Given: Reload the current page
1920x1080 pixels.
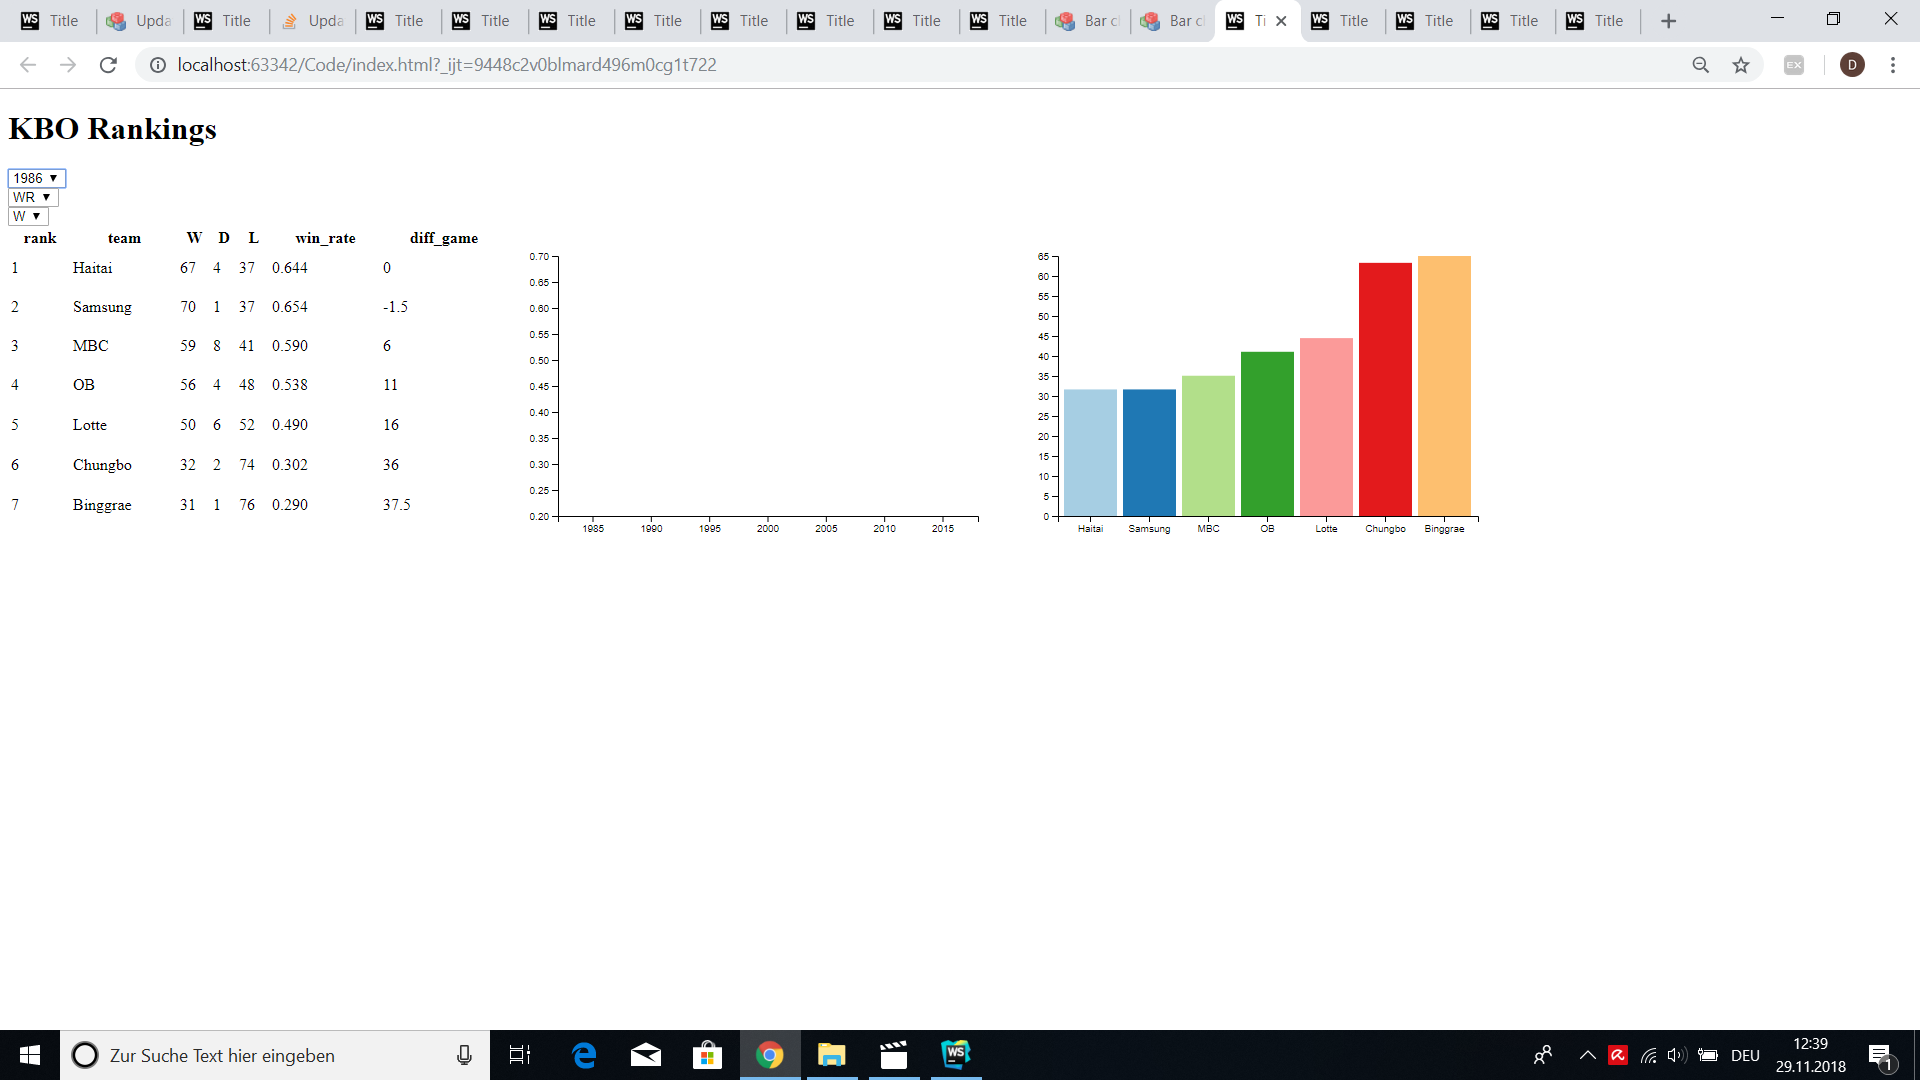Looking at the screenshot, I should pyautogui.click(x=108, y=65).
